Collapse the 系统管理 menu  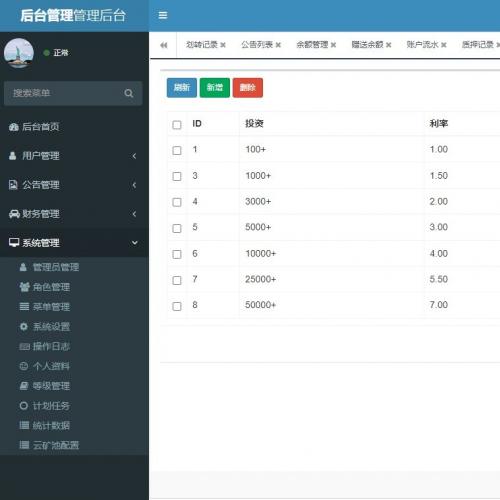74,243
